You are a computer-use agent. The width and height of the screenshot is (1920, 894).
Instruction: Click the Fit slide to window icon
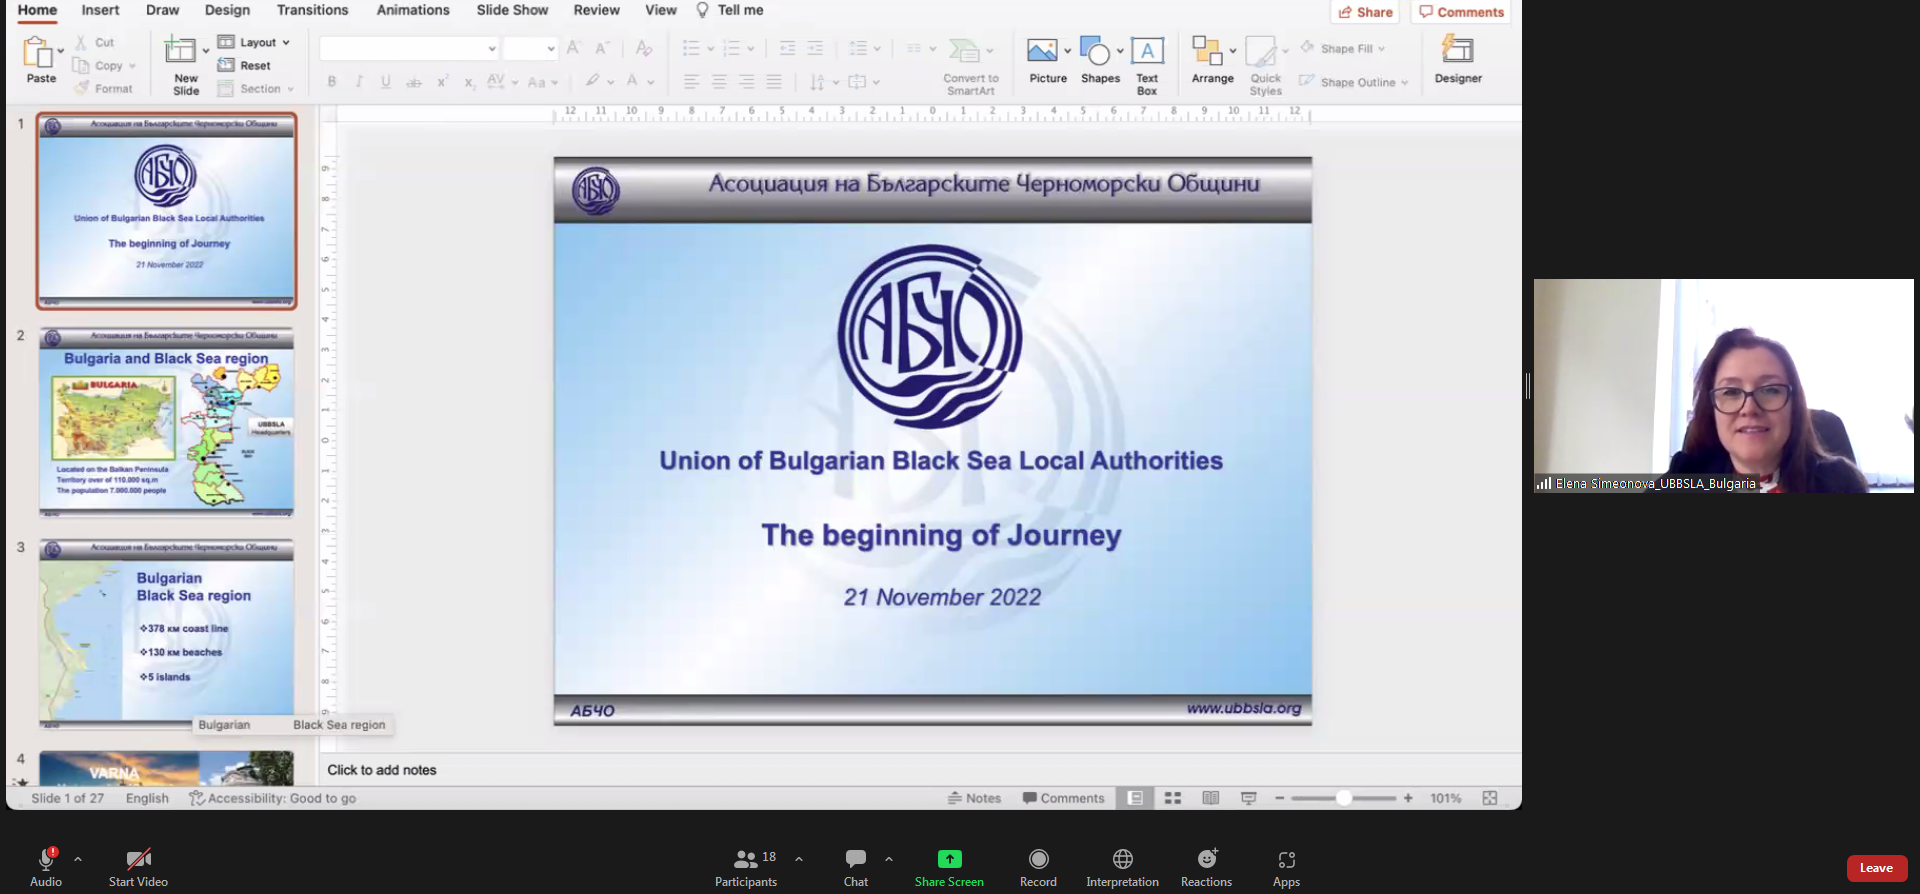tap(1490, 798)
